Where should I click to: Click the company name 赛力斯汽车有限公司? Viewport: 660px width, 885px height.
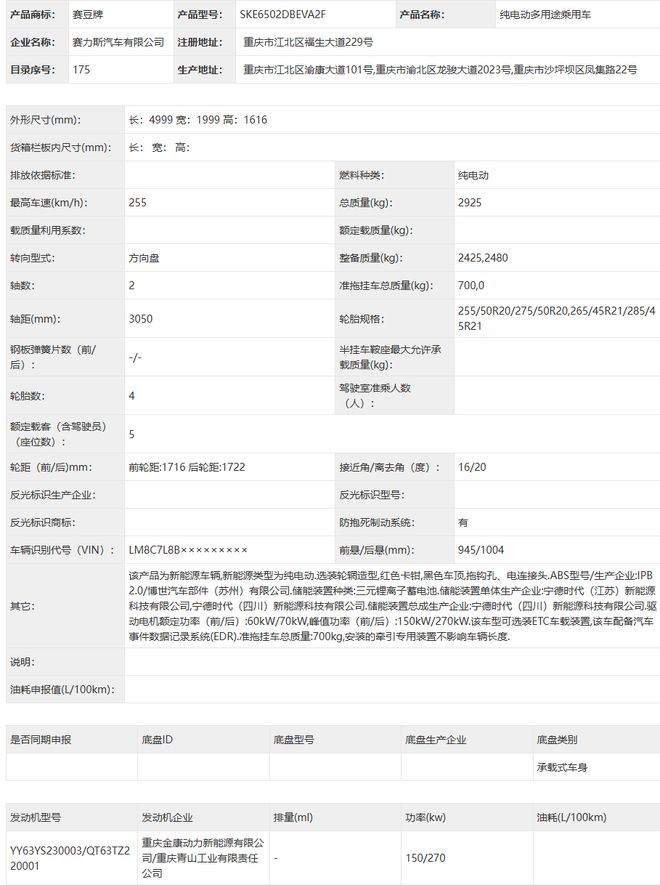118,42
